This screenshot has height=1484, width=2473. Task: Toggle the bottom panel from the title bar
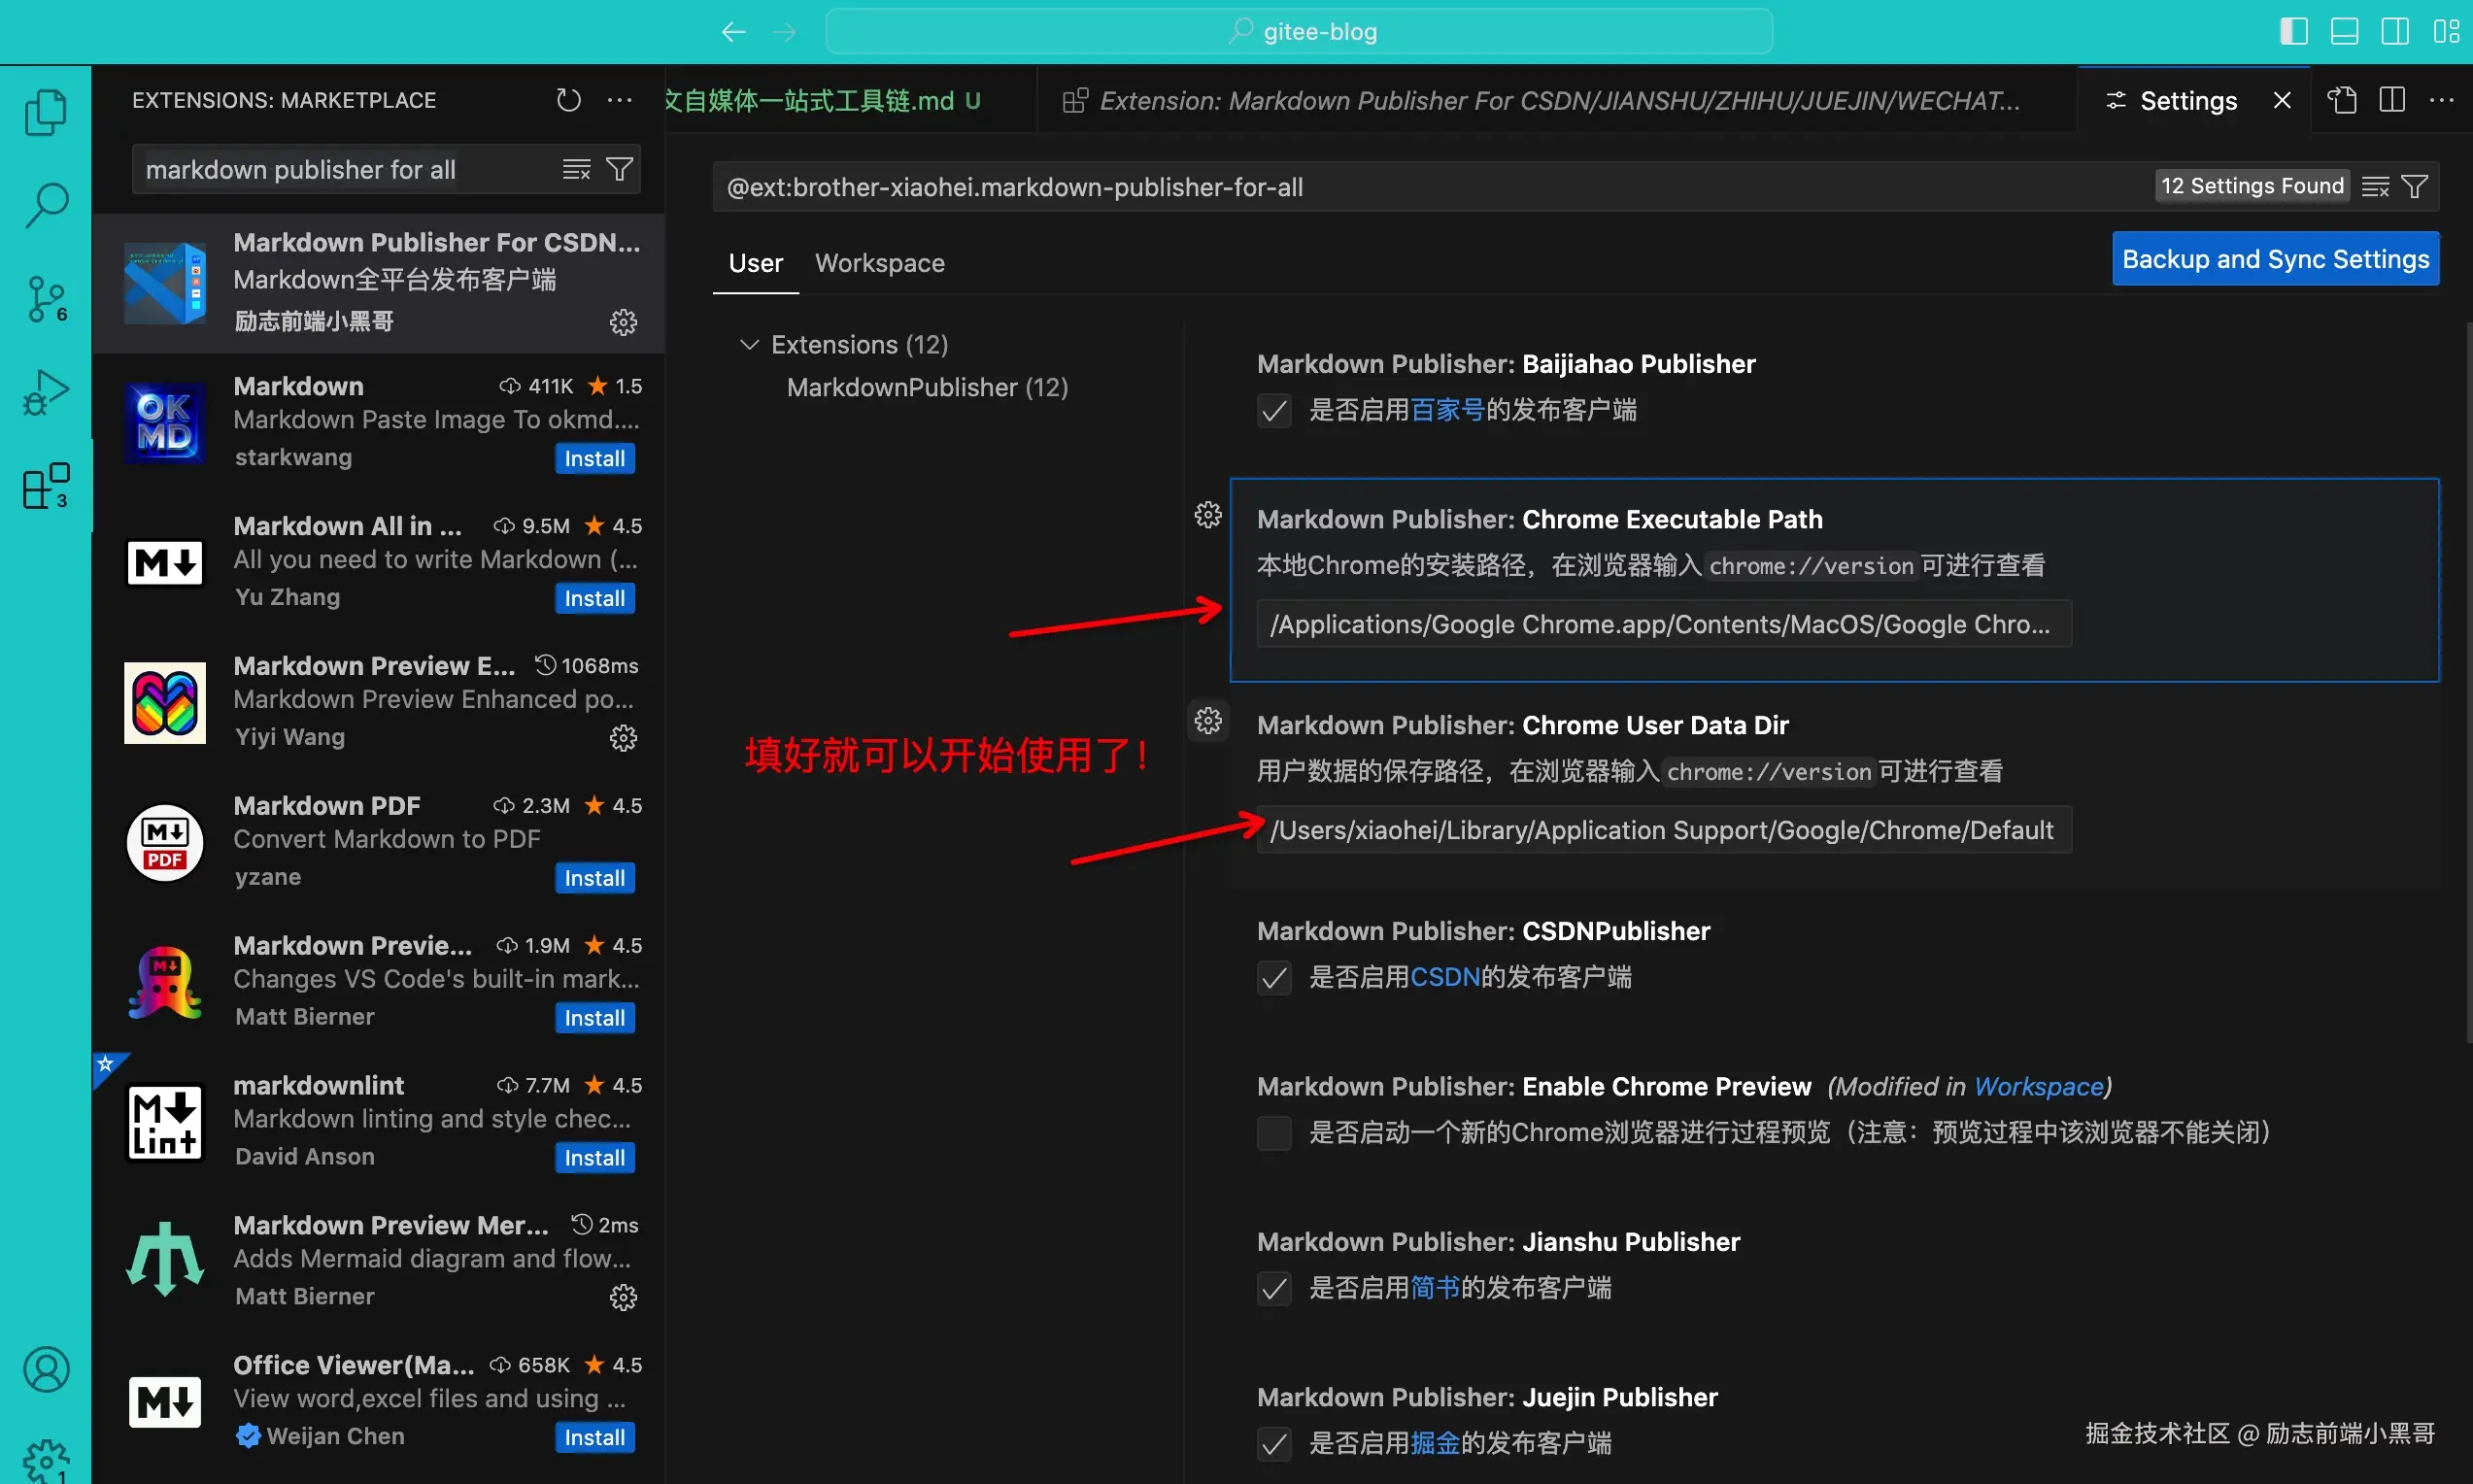pos(2344,30)
